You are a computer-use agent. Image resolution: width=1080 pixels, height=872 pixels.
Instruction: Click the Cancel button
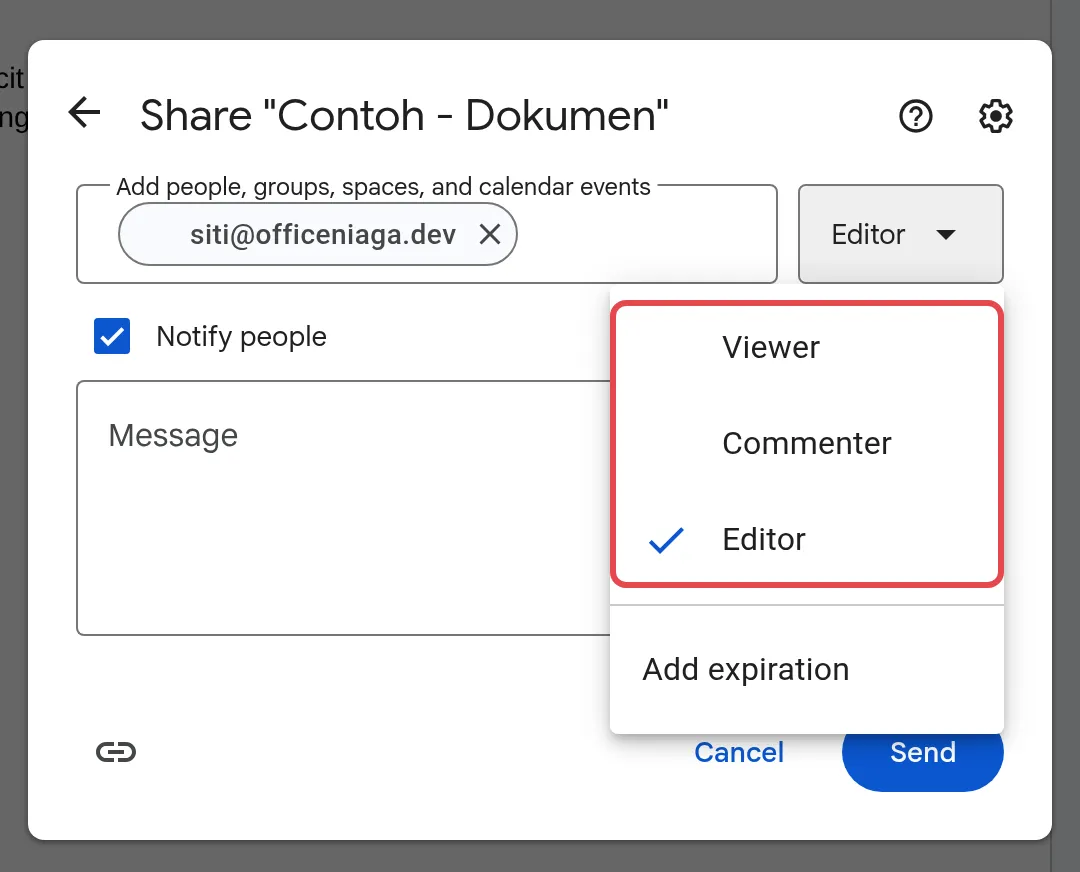click(x=739, y=752)
